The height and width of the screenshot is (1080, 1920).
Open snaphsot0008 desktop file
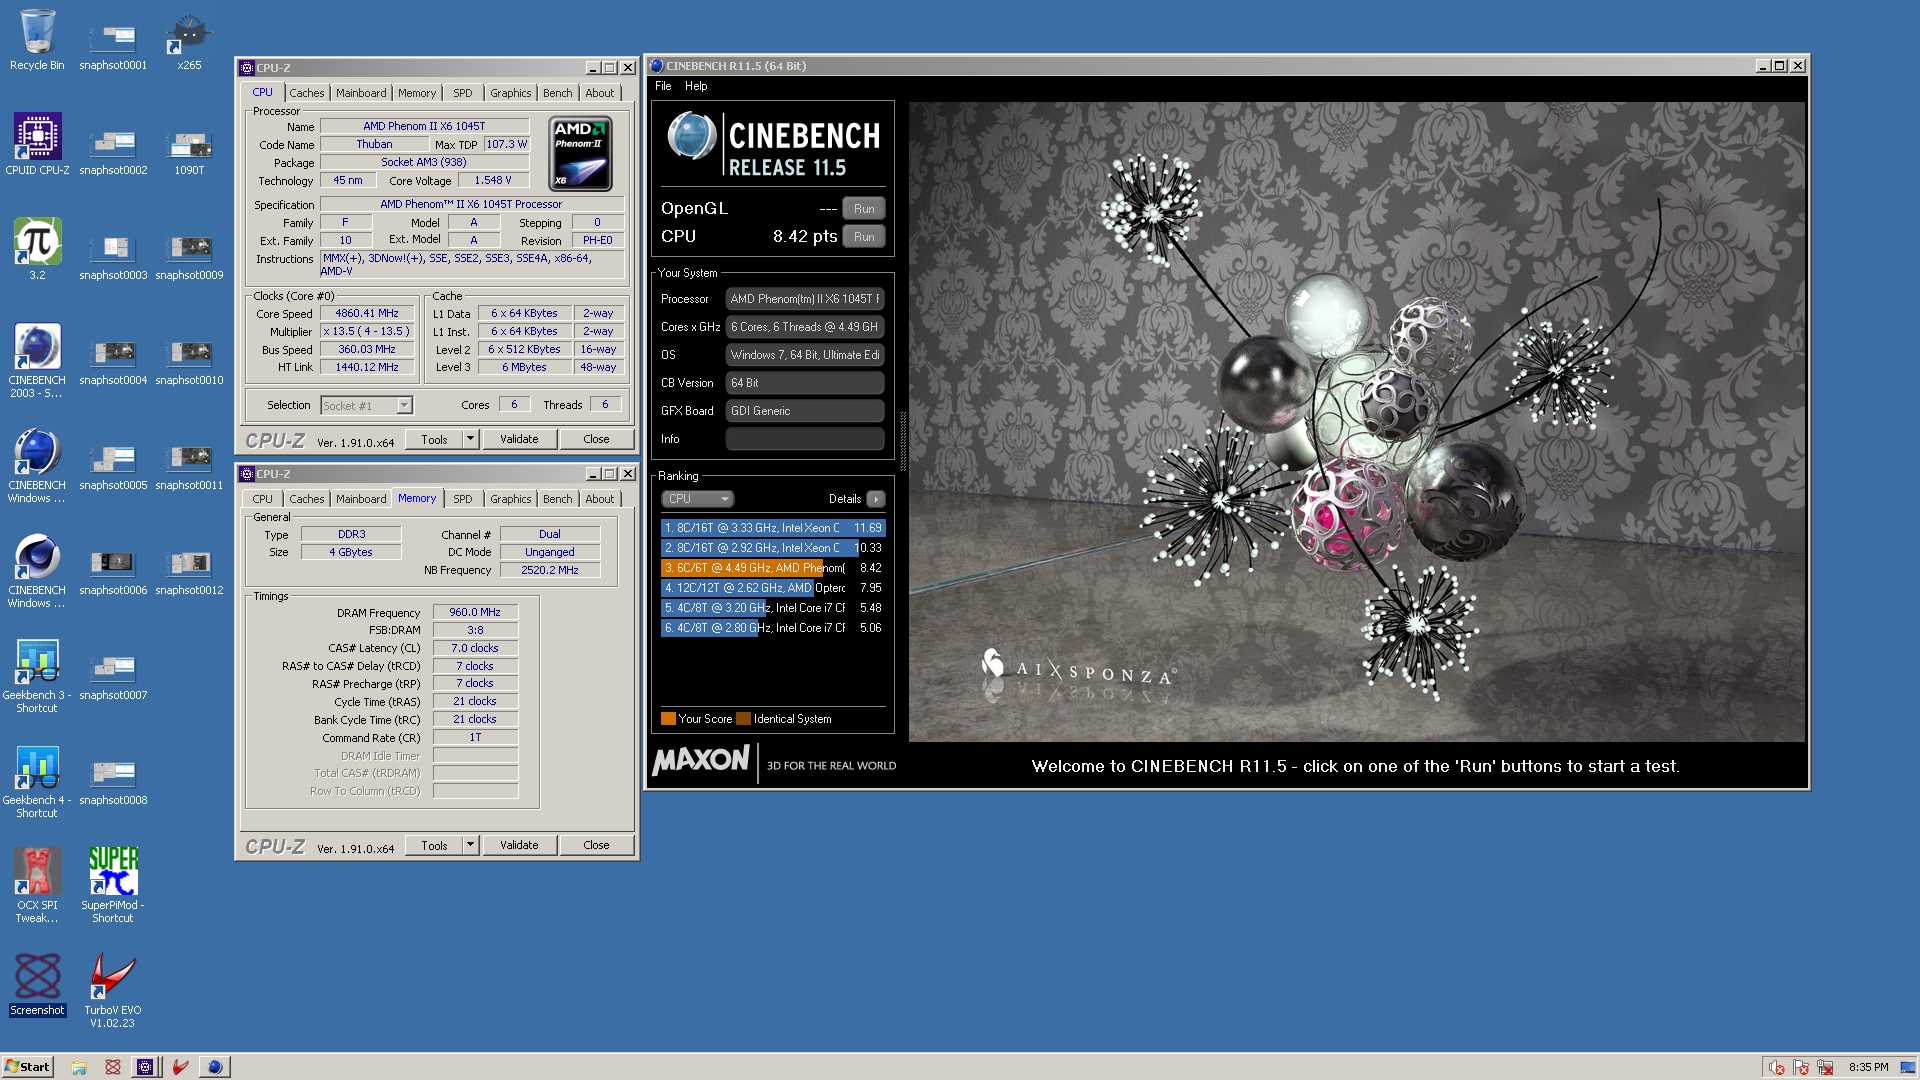coord(113,780)
